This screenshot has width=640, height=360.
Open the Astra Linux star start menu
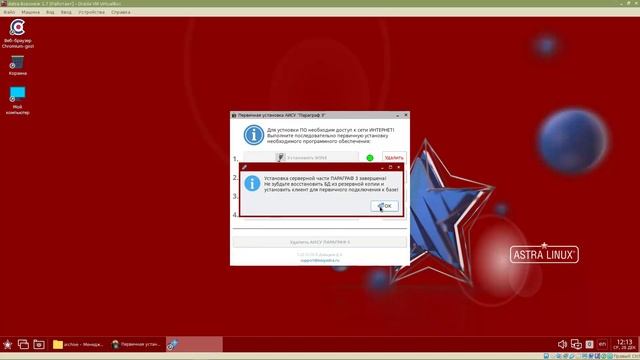[7, 344]
